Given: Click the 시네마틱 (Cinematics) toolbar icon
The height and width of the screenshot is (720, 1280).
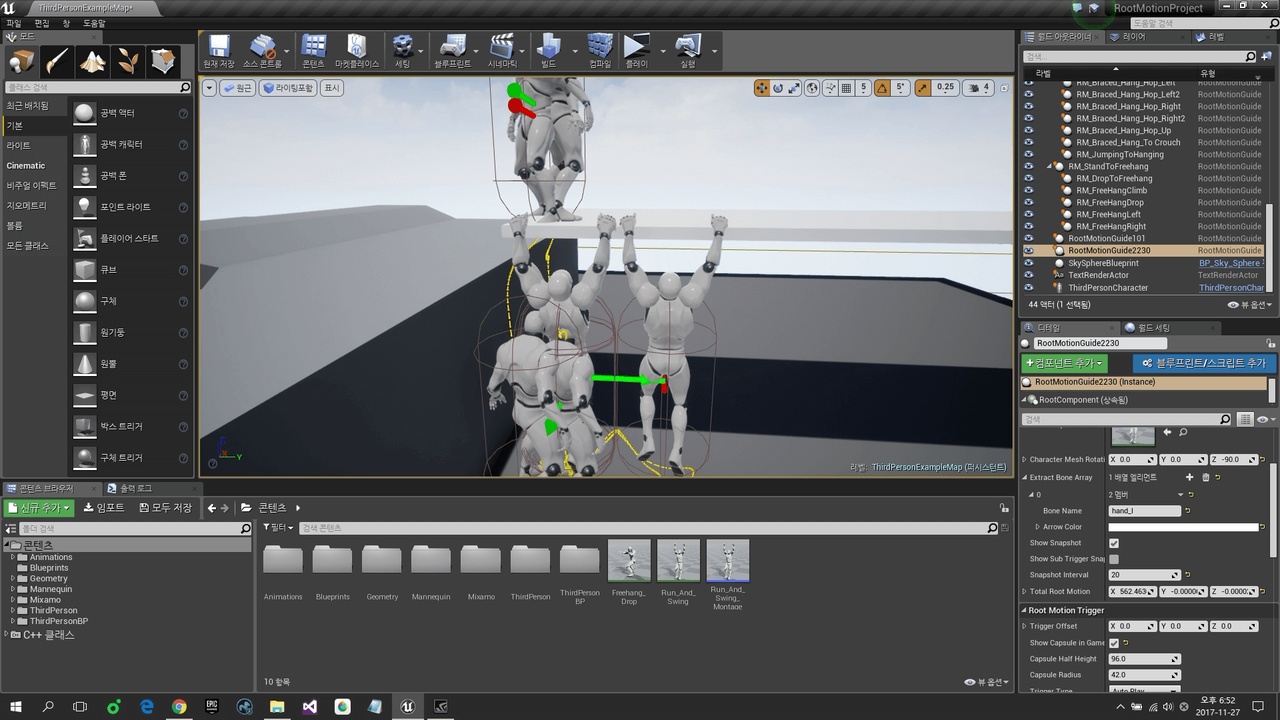Looking at the screenshot, I should click(501, 48).
